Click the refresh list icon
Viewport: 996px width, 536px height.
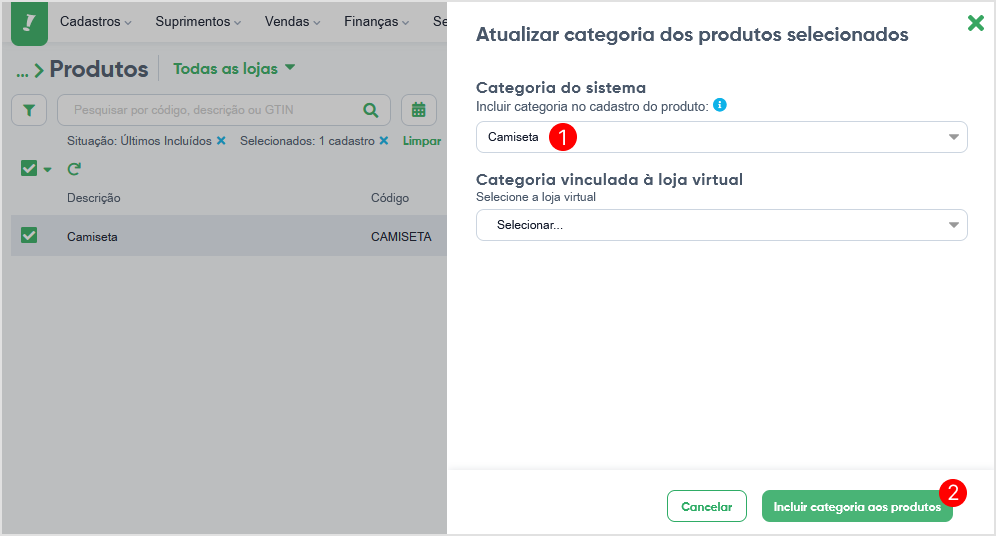(74, 169)
